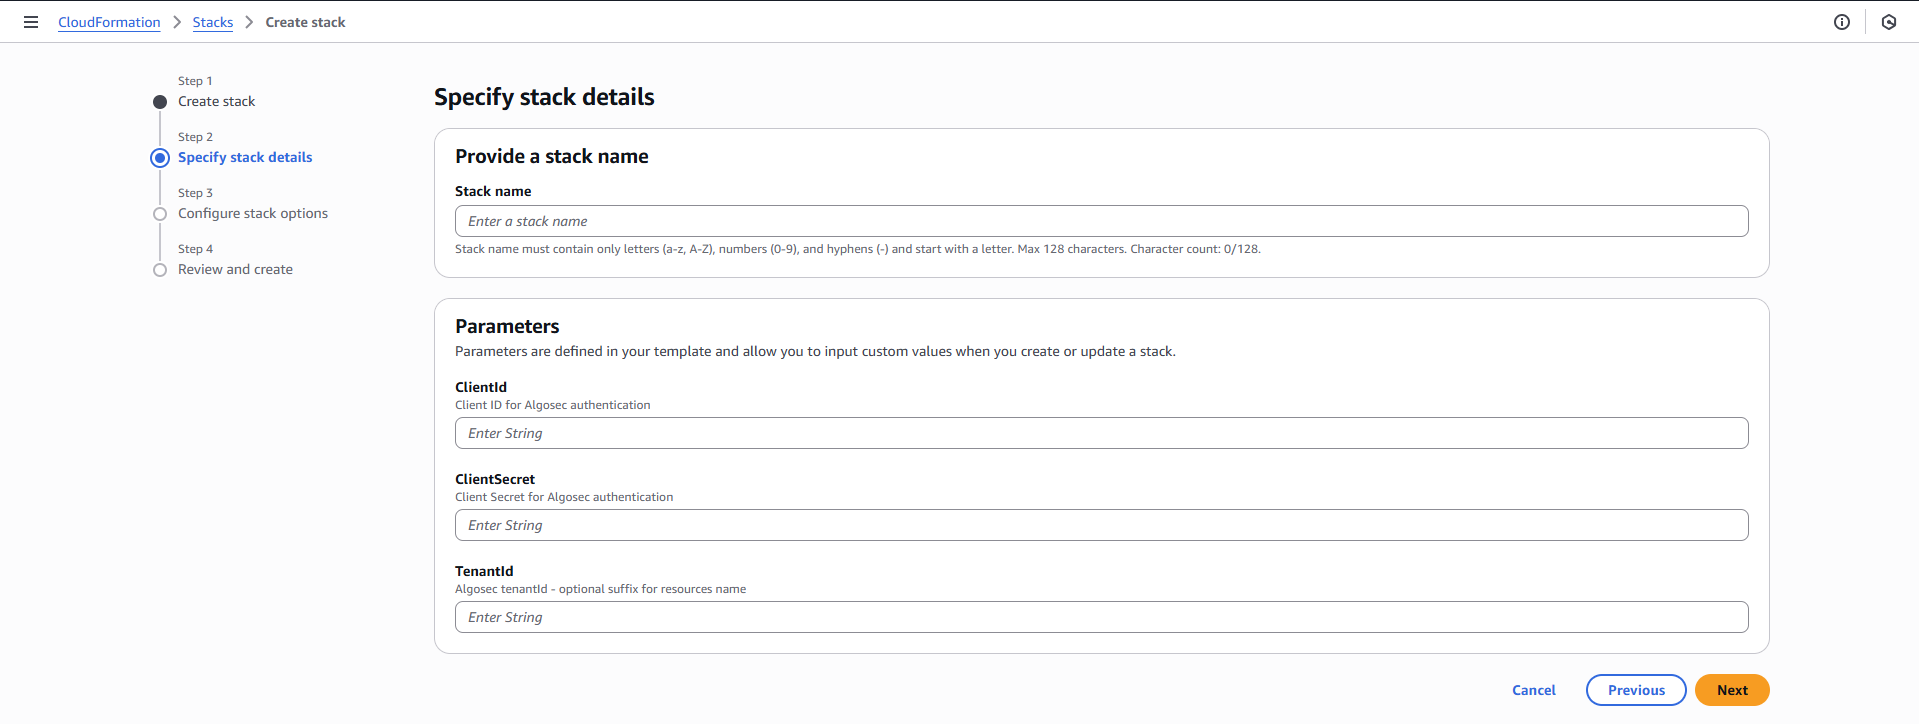The width and height of the screenshot is (1919, 724).
Task: Open the hamburger navigation menu
Action: [31, 22]
